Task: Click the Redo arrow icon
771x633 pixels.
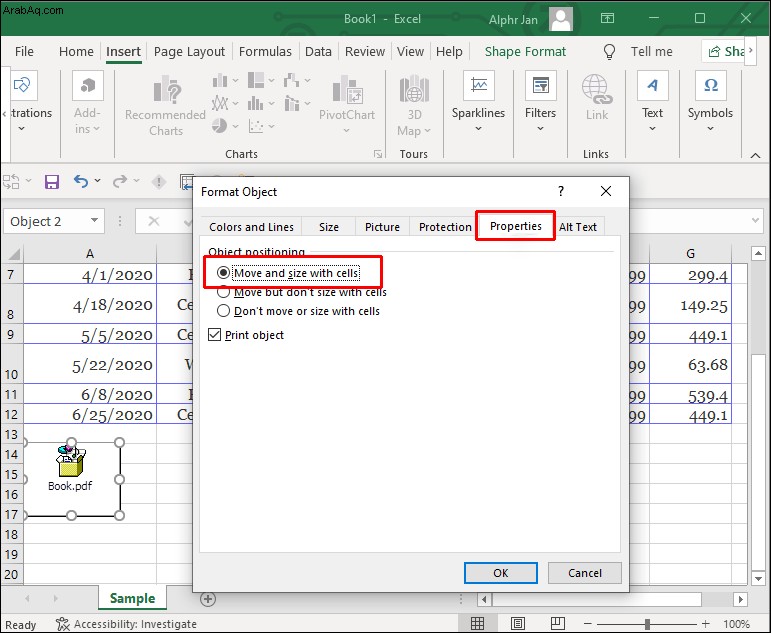Action: [119, 181]
